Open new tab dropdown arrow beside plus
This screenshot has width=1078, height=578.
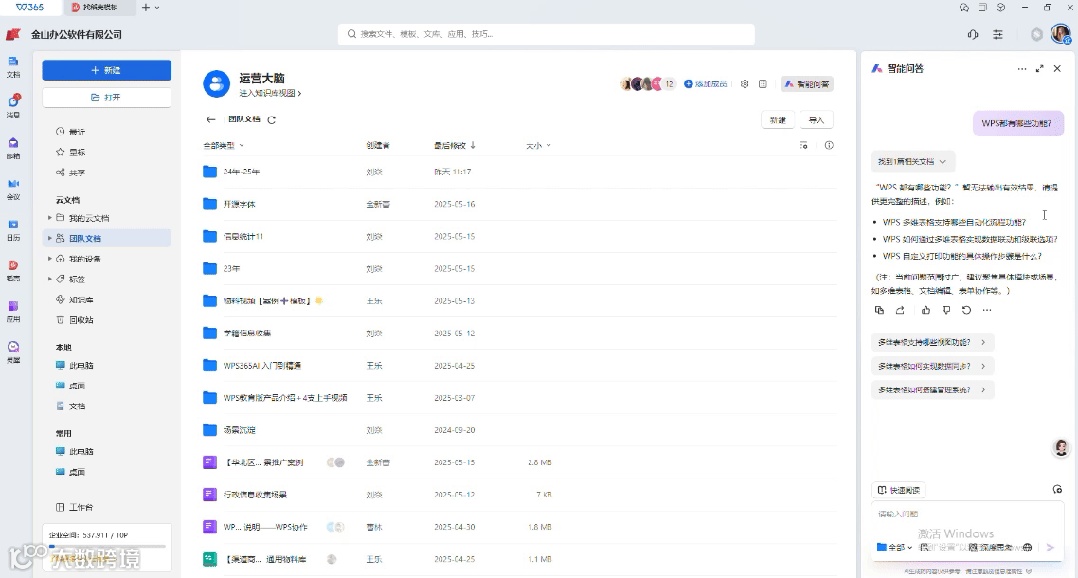[157, 8]
